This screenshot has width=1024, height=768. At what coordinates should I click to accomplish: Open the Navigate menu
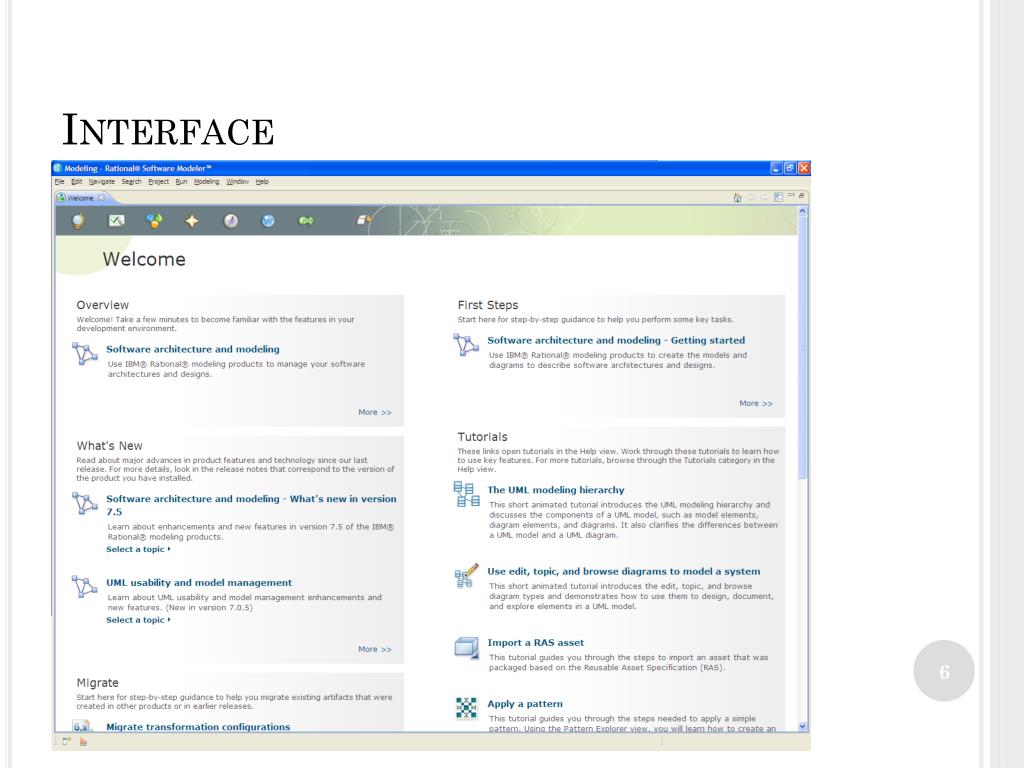(102, 182)
